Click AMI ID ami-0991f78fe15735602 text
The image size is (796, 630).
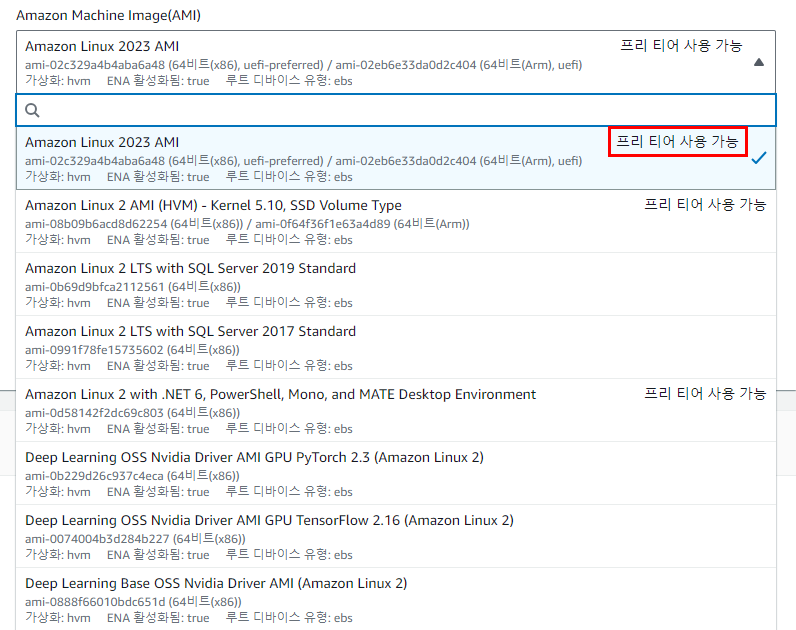point(94,350)
